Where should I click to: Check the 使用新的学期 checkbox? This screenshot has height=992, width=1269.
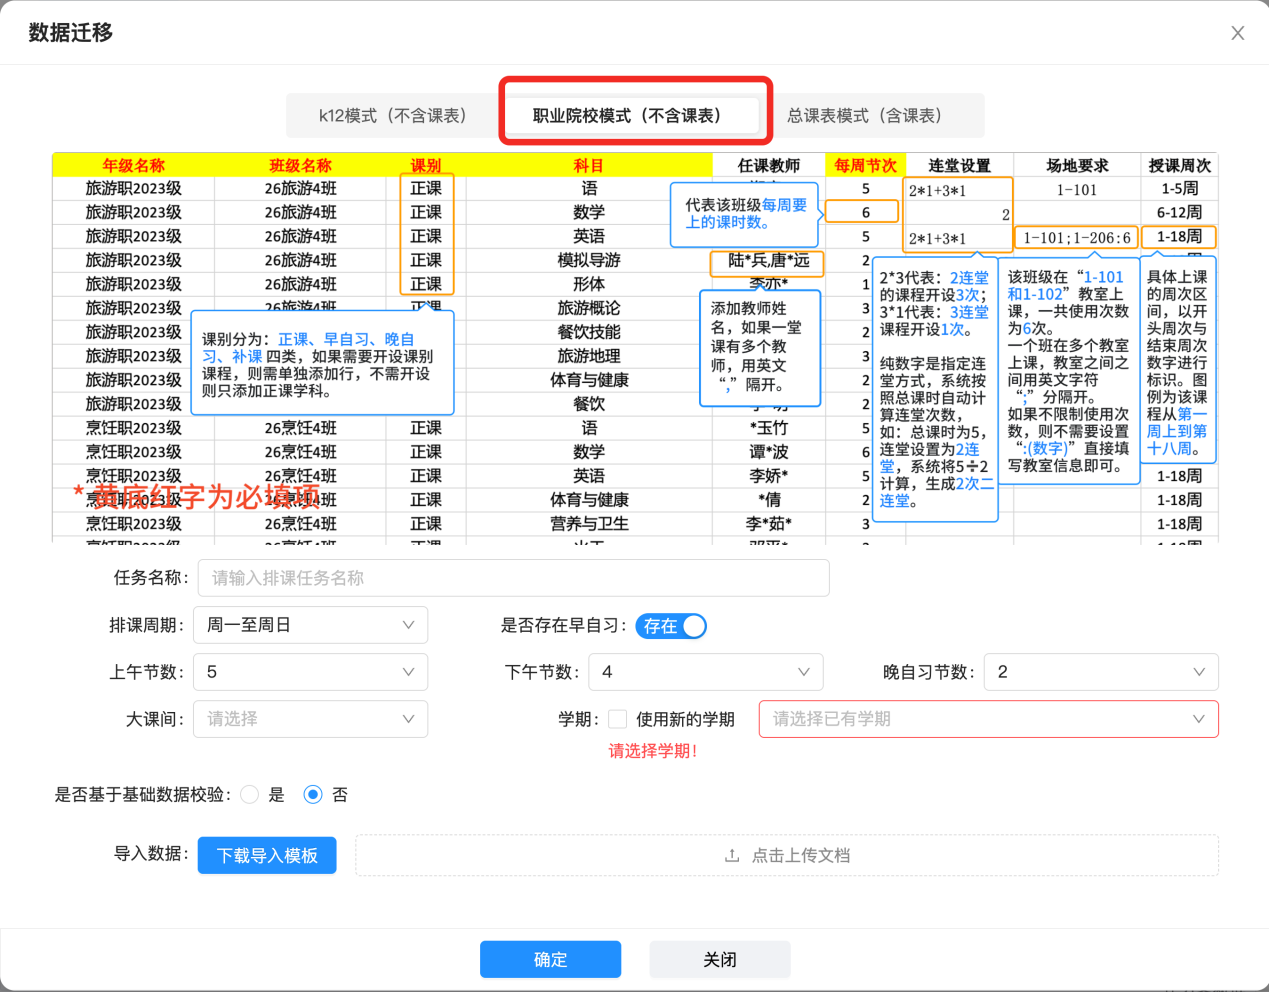click(x=618, y=719)
